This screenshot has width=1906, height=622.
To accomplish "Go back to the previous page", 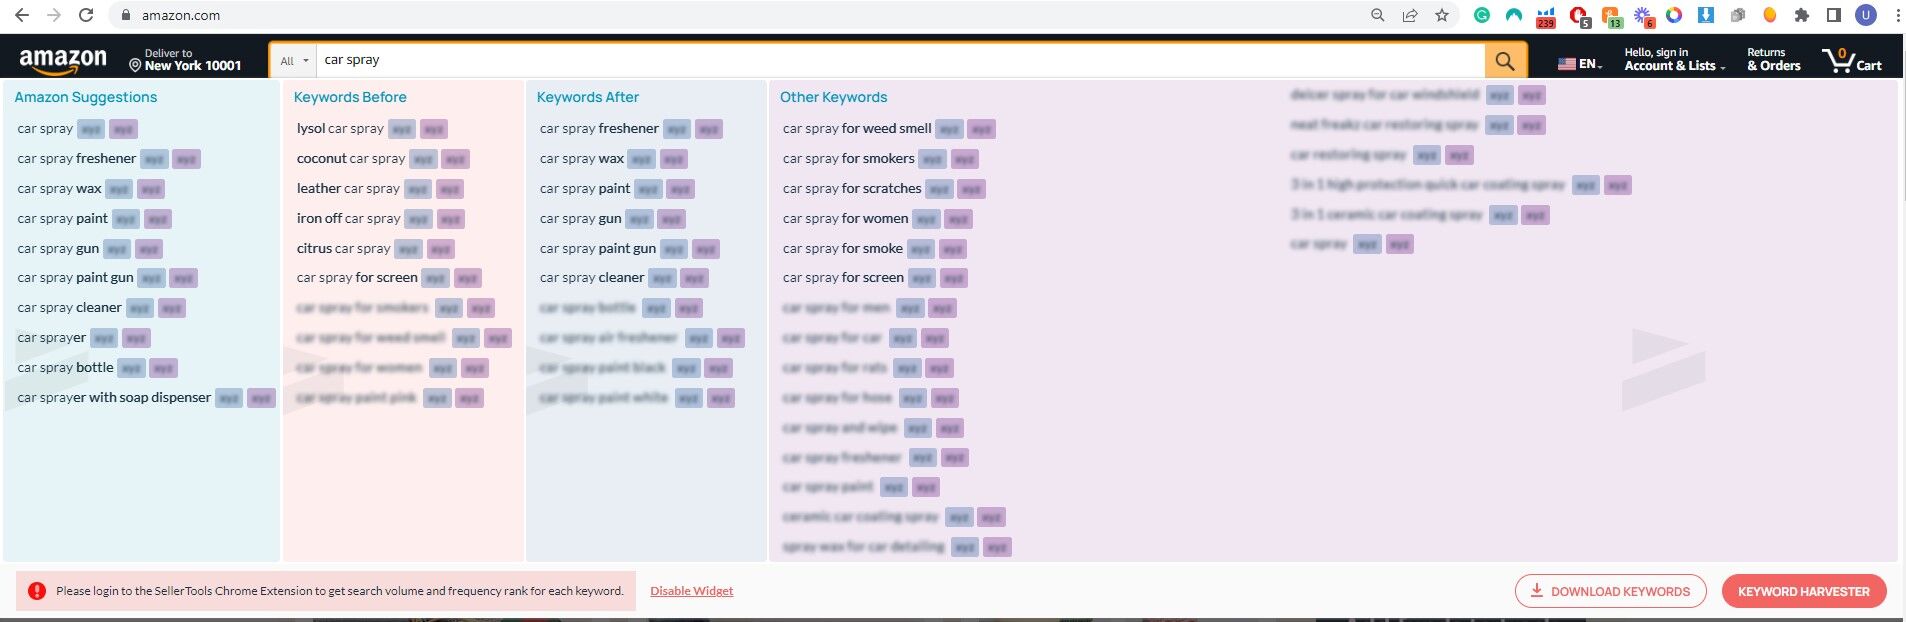I will (x=22, y=15).
